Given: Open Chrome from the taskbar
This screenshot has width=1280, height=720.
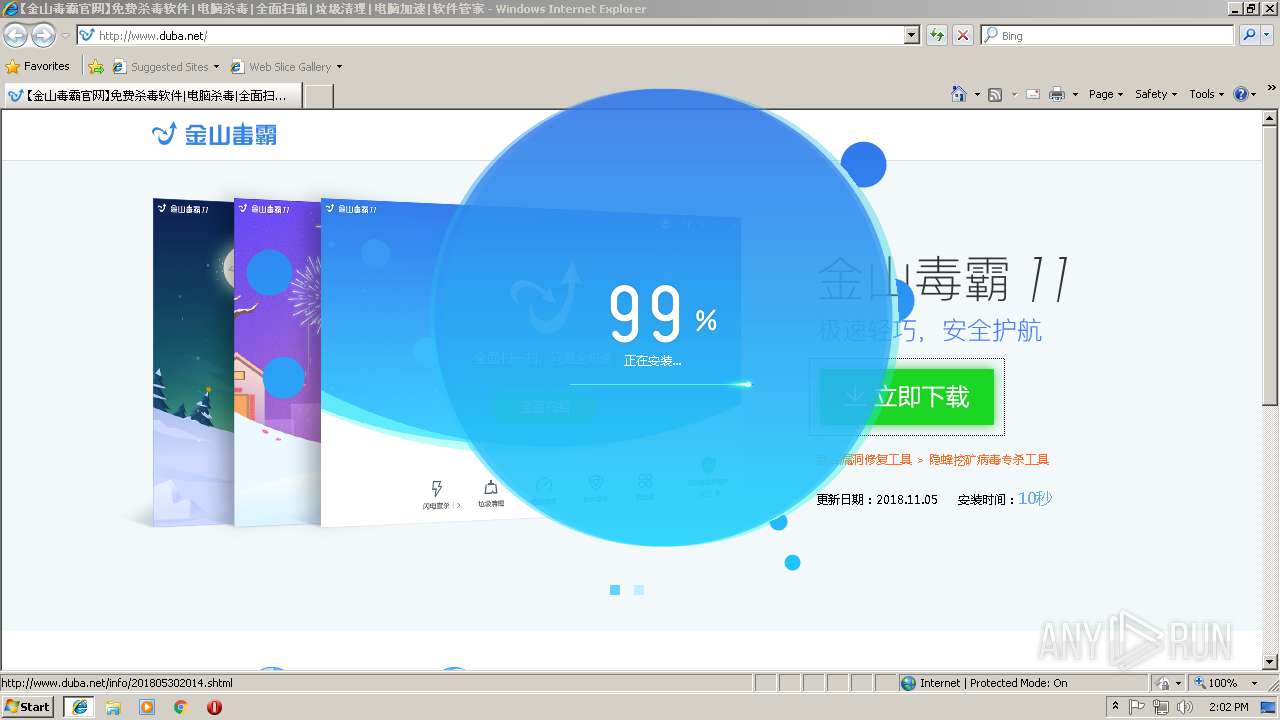Looking at the screenshot, I should tap(181, 707).
